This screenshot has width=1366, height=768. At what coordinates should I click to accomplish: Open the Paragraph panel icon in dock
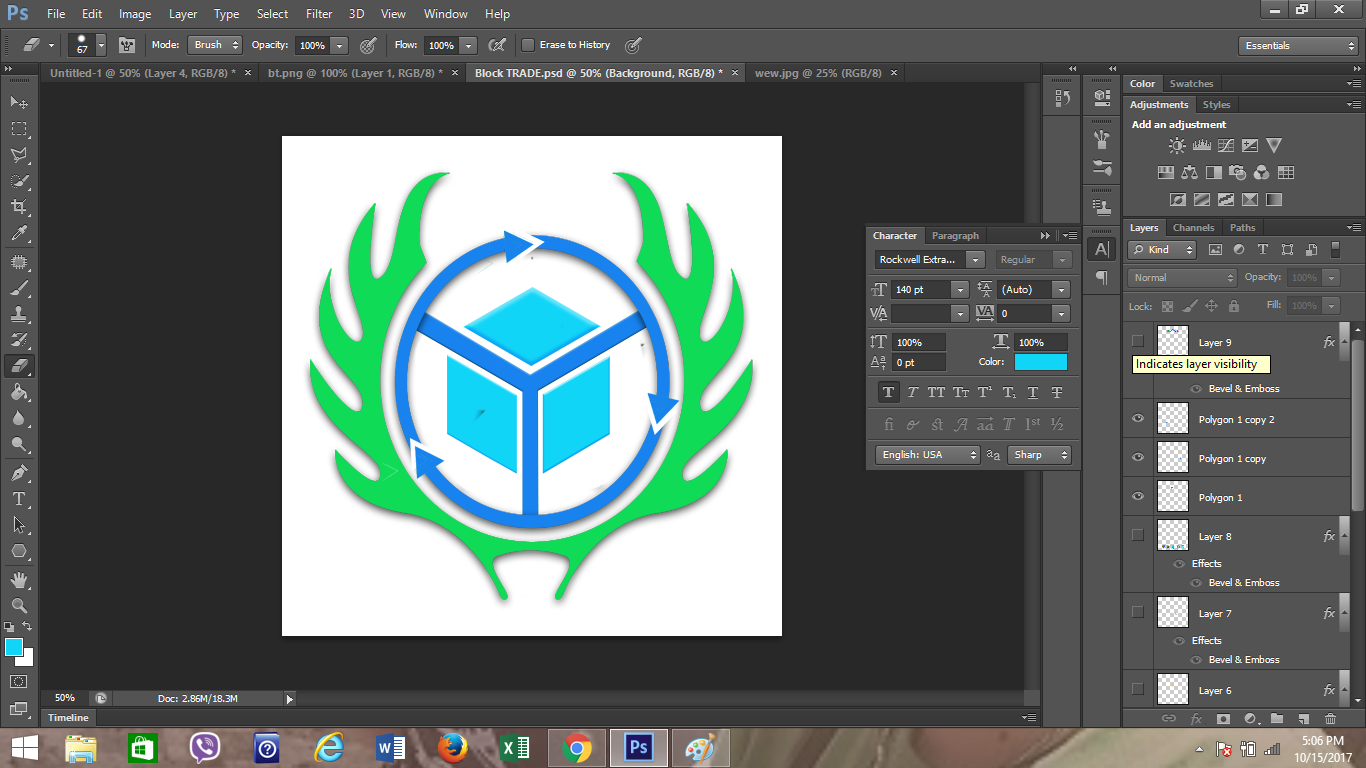click(x=1101, y=277)
